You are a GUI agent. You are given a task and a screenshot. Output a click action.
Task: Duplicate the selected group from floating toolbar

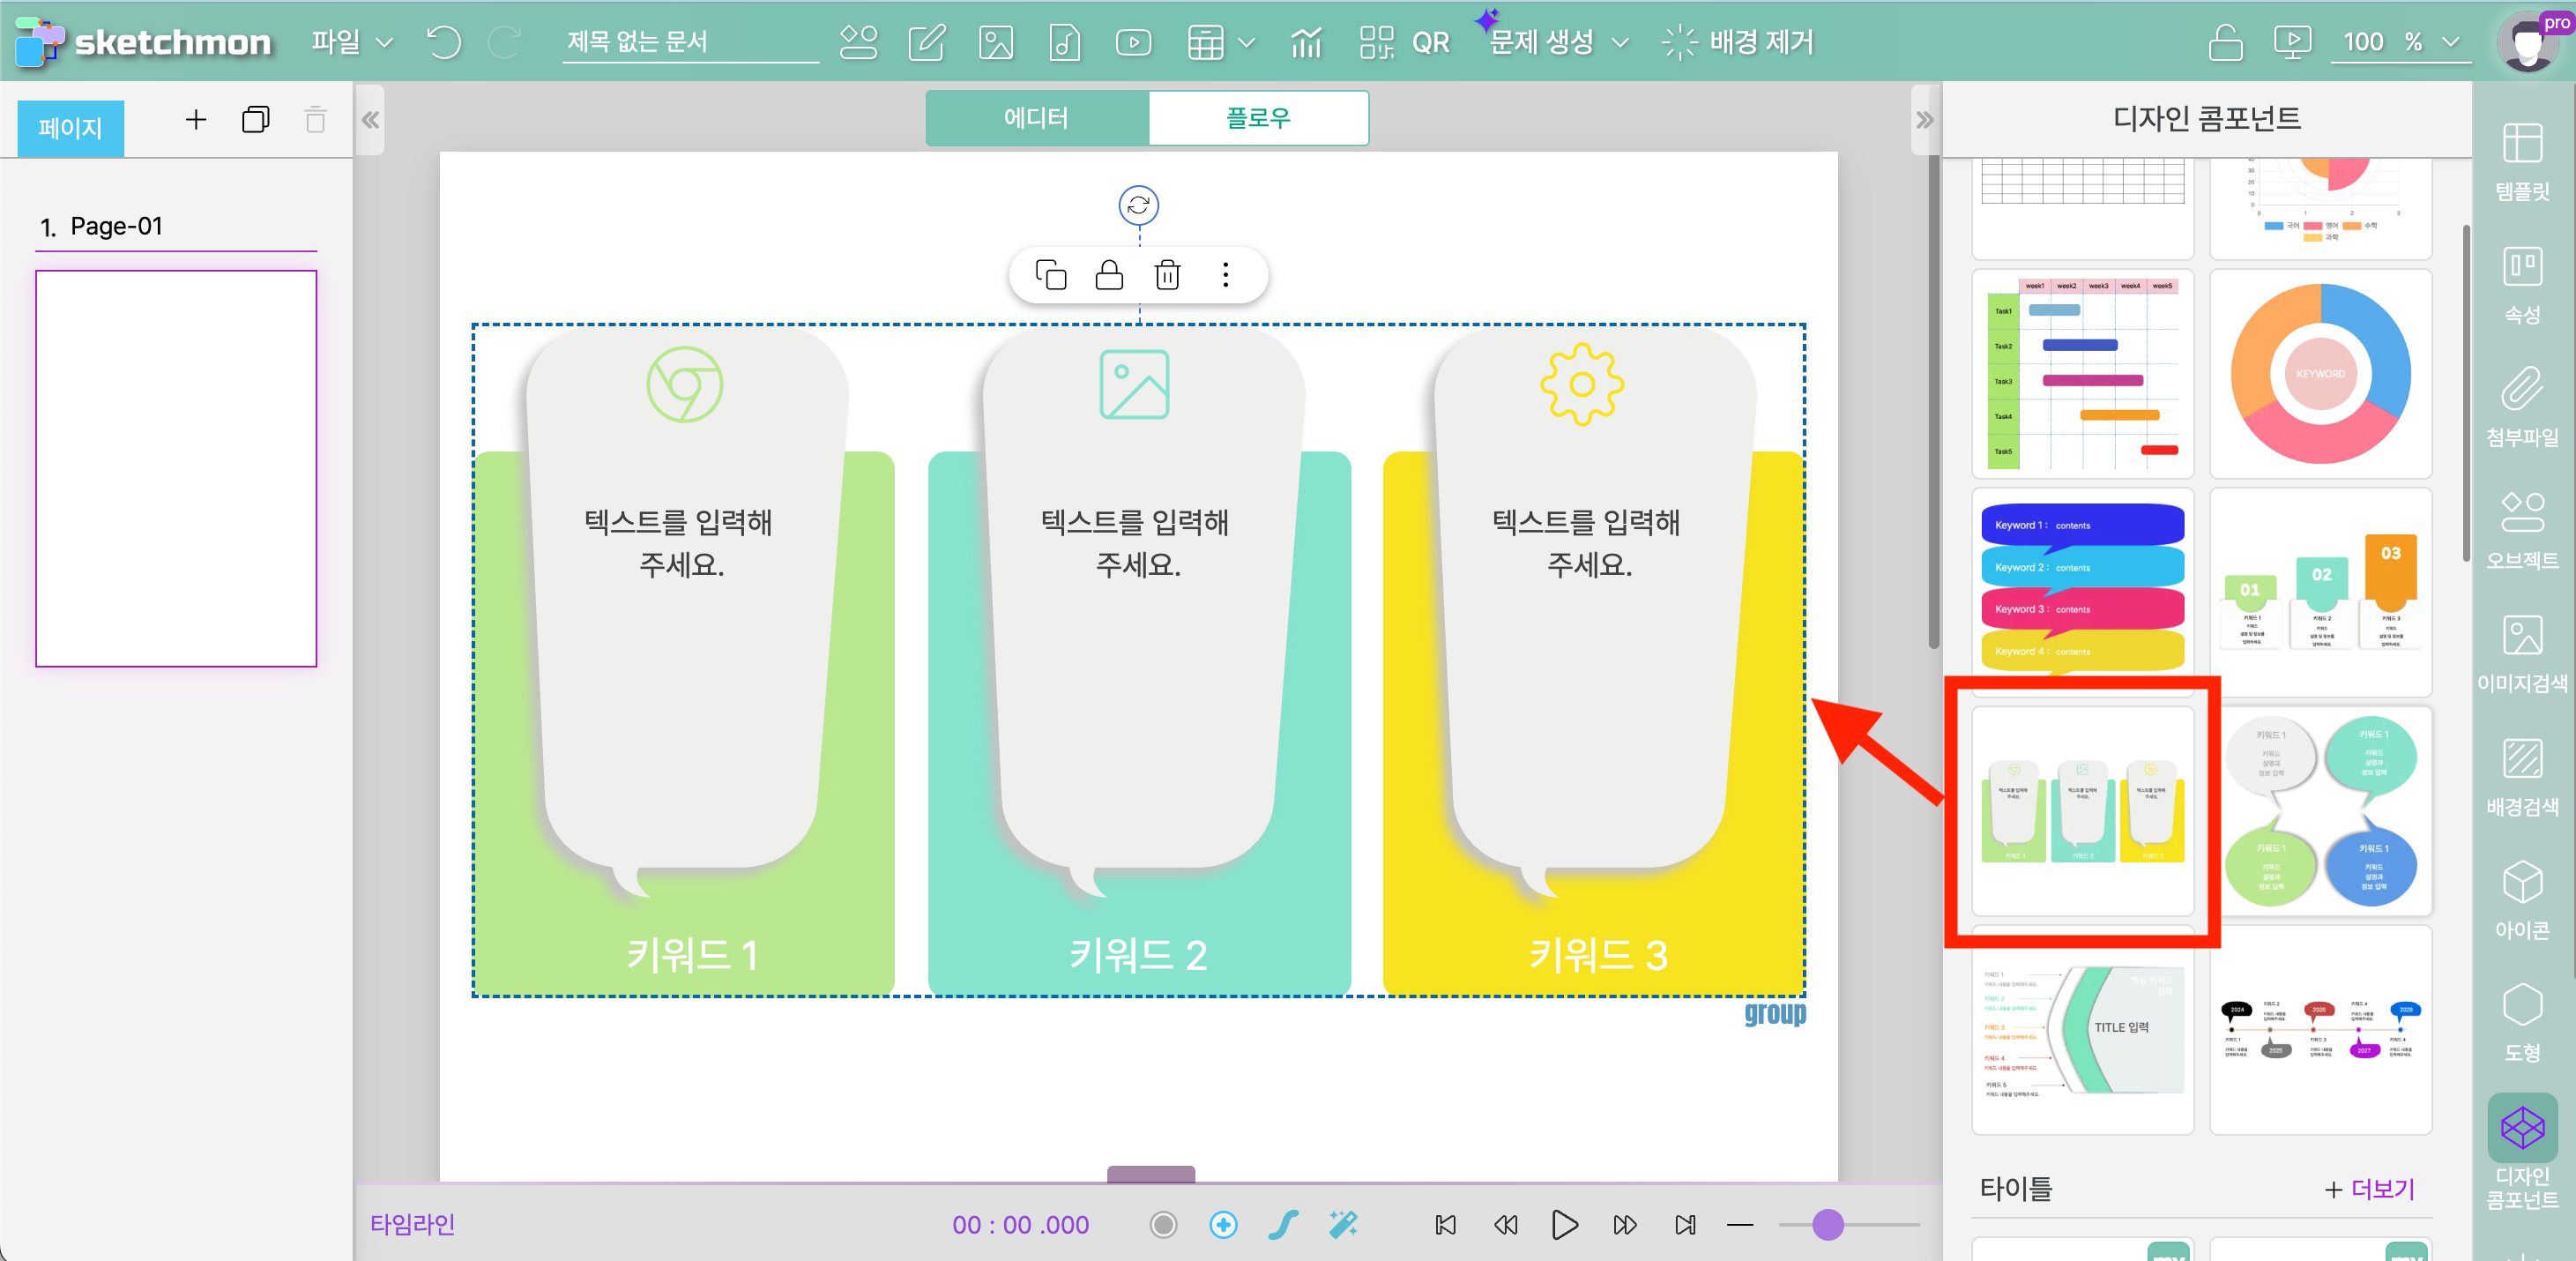[1050, 275]
